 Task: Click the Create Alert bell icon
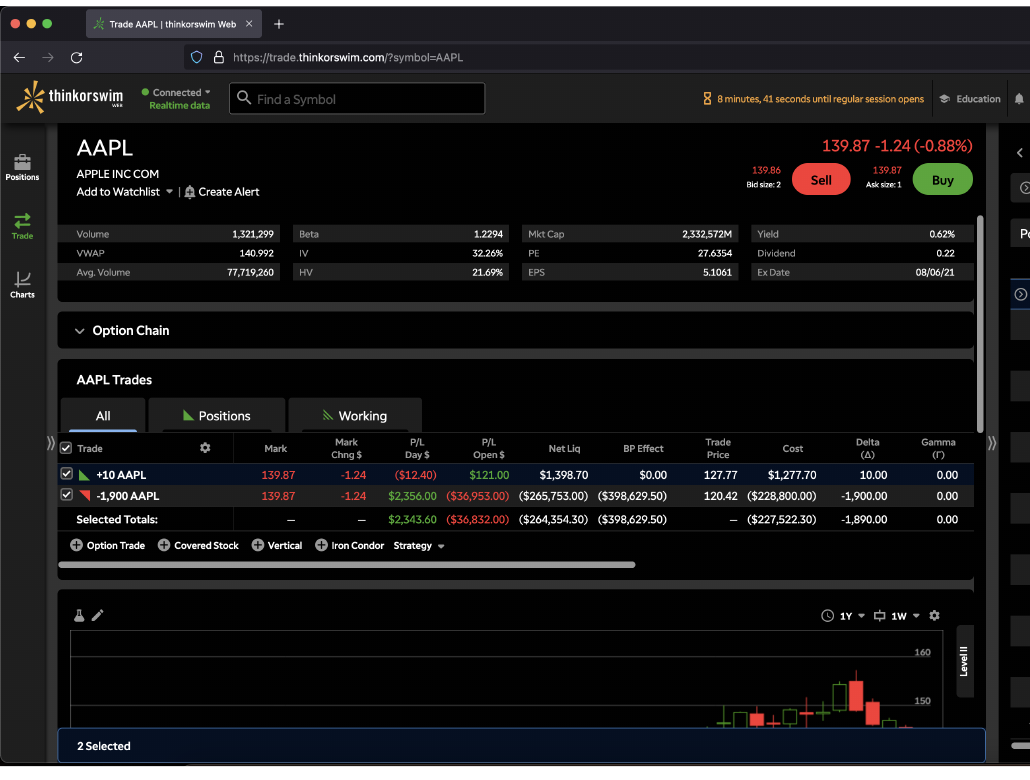[x=190, y=192]
